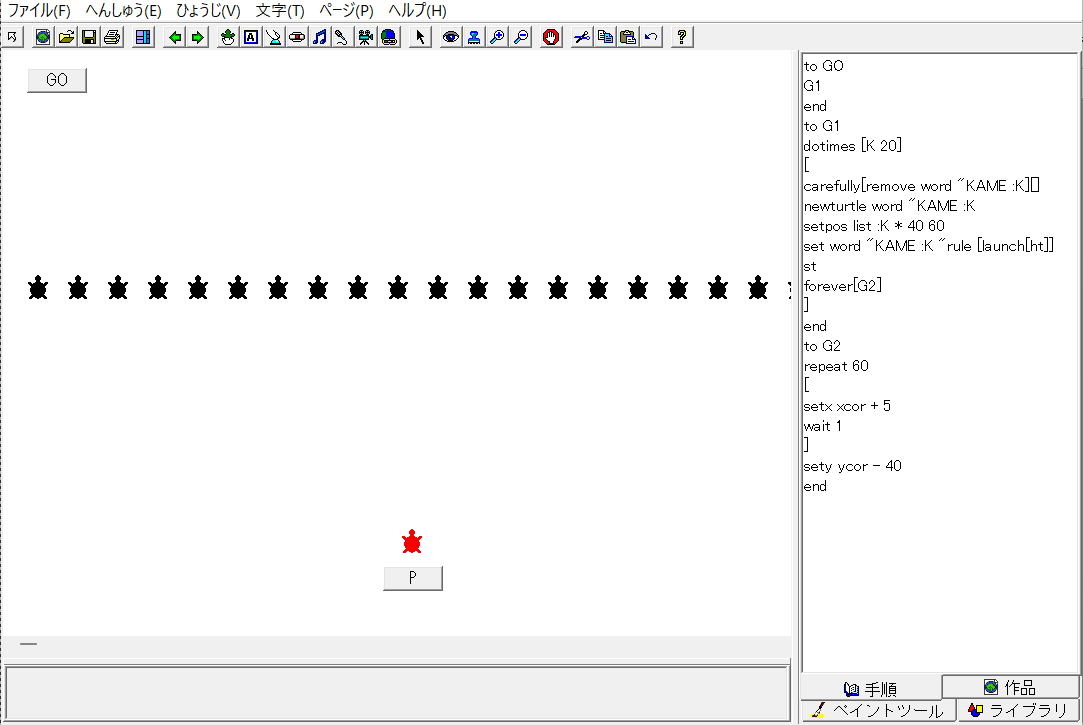Switch to the ペイントツール tab

point(879,710)
